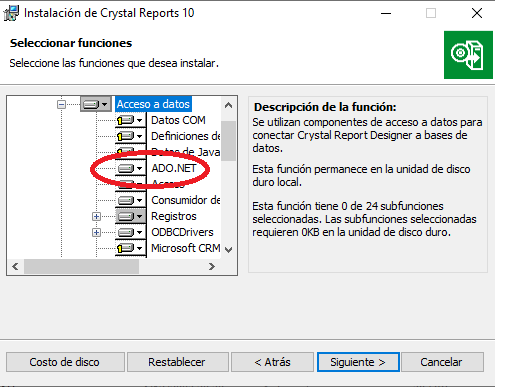Select the ODBCDrivers feature
Image resolution: width=508 pixels, height=387 pixels.
[x=182, y=232]
